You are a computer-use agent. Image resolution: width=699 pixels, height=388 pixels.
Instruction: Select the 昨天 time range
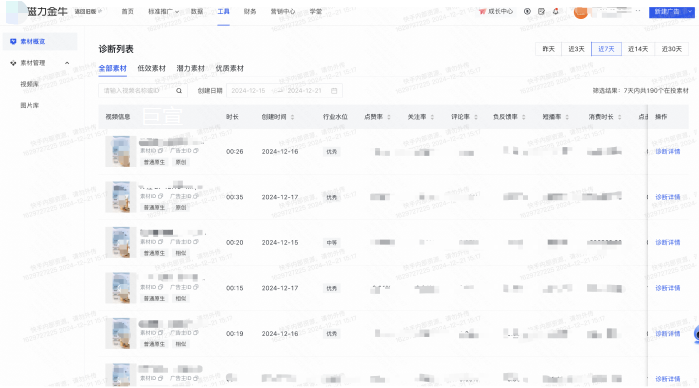[548, 49]
